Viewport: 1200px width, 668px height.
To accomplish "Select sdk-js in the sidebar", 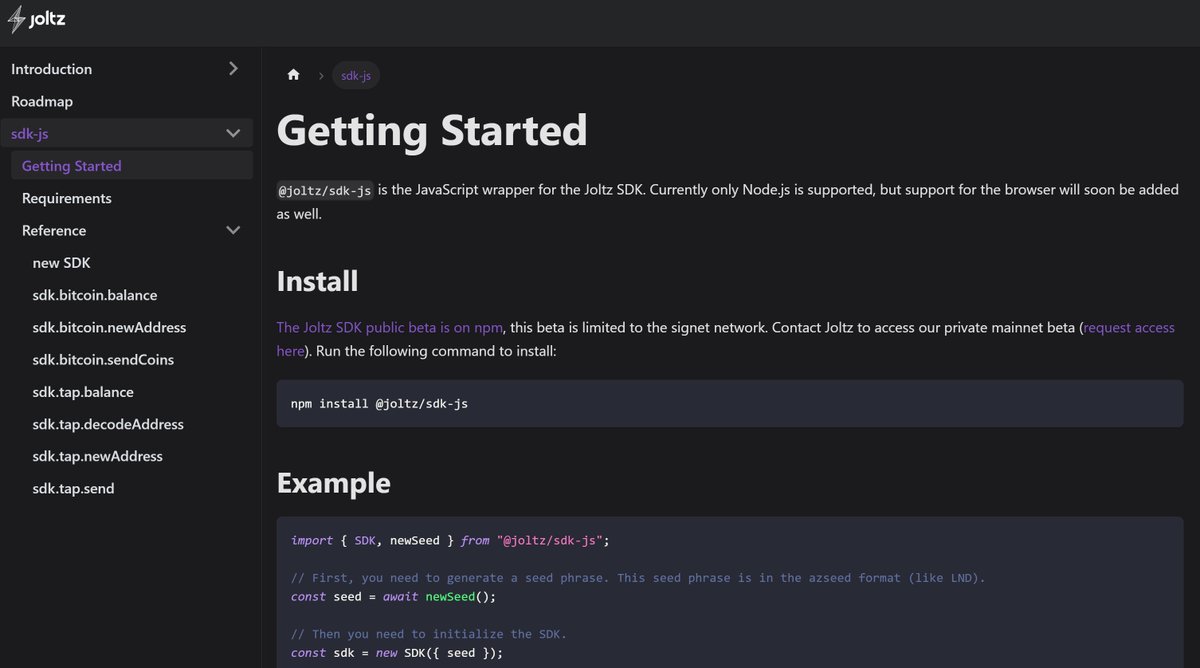I will tap(30, 133).
